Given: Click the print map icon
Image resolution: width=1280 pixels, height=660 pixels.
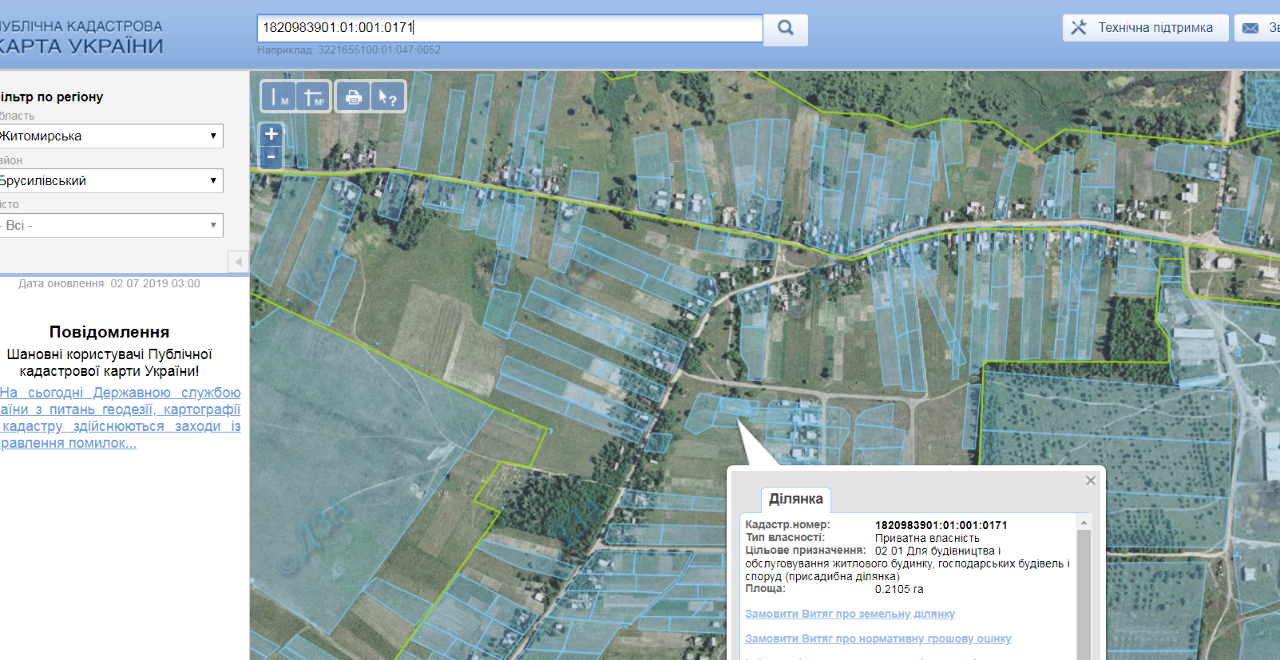Looking at the screenshot, I should (x=353, y=97).
